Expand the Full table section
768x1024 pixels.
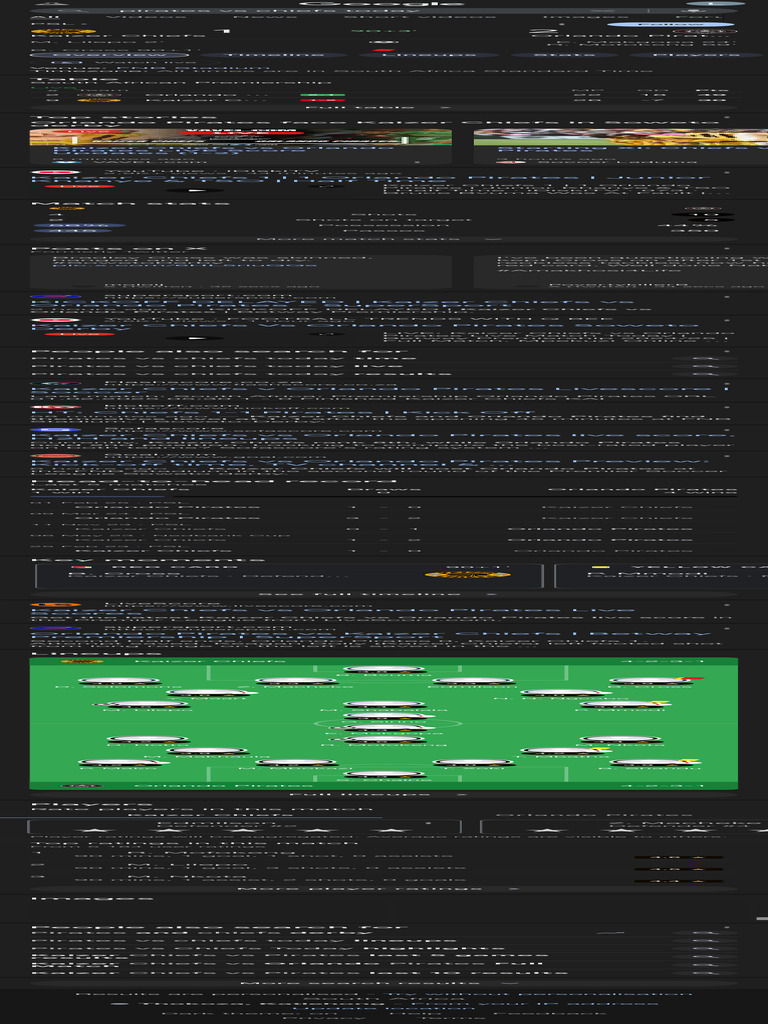point(384,107)
